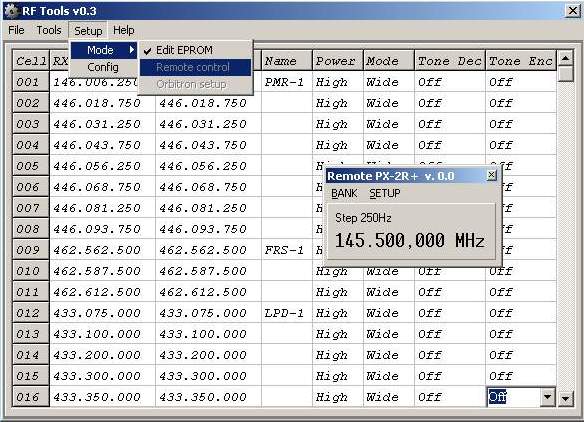Open the Tone Enc dropdown in row 016
This screenshot has height=422, width=584.
pos(547,397)
